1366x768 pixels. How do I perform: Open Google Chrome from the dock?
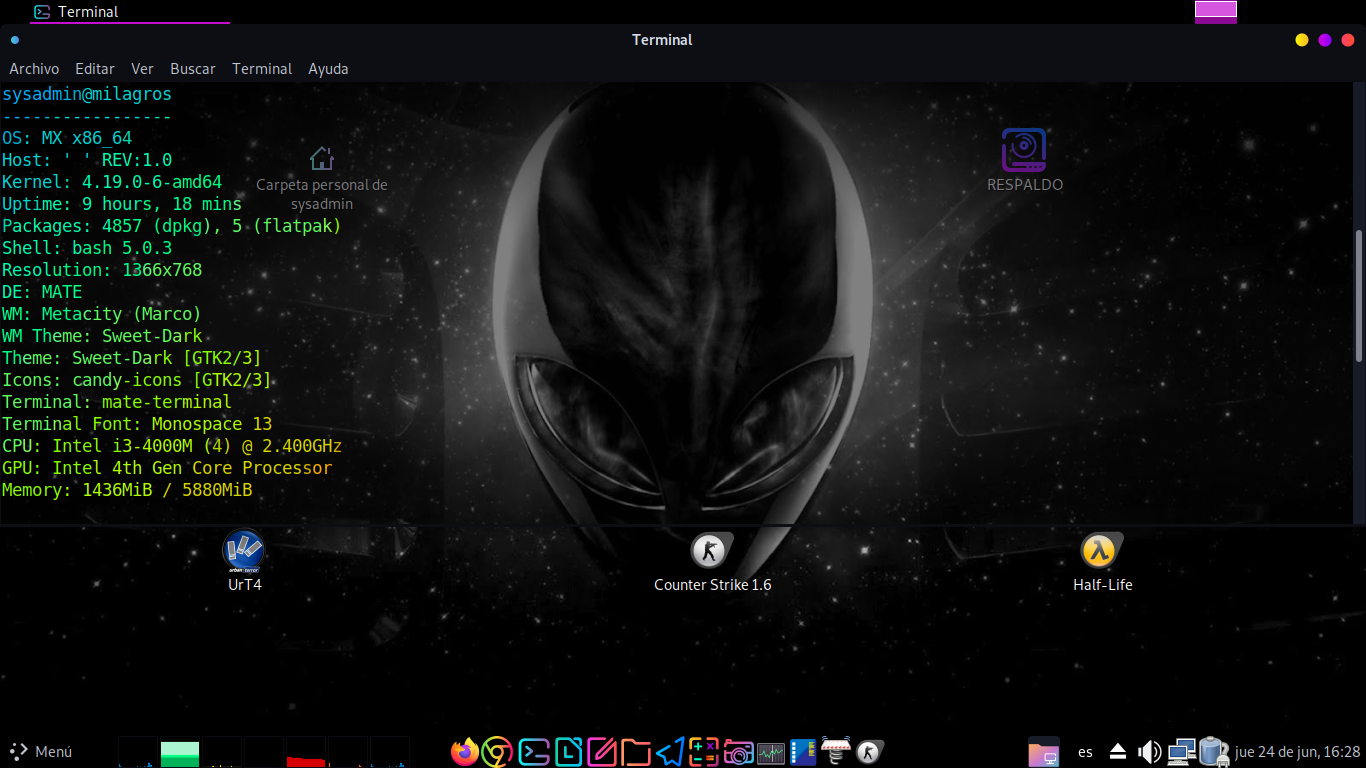[x=497, y=752]
